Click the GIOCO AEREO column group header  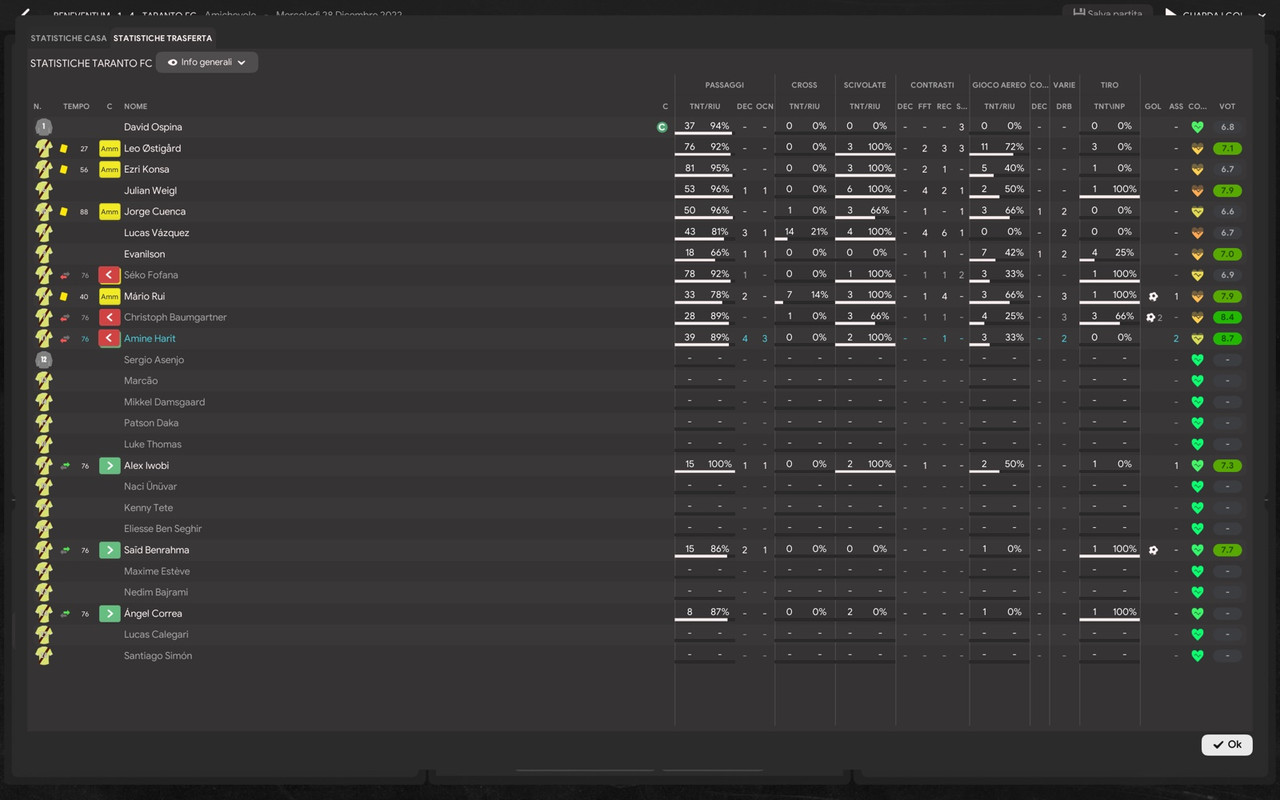999,85
